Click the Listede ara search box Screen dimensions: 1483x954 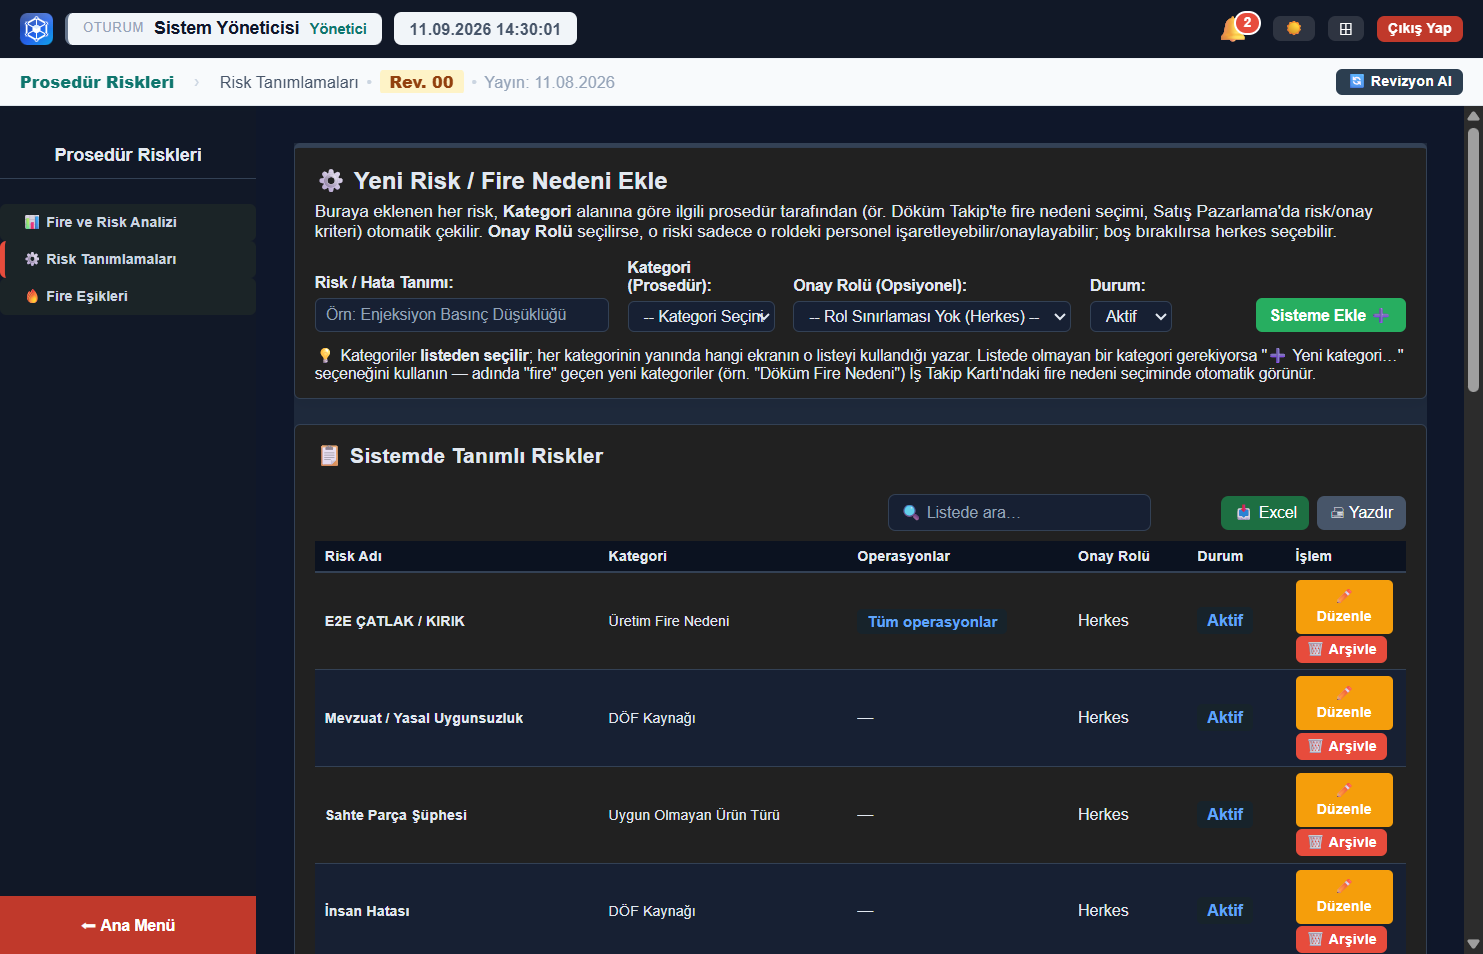click(1019, 512)
